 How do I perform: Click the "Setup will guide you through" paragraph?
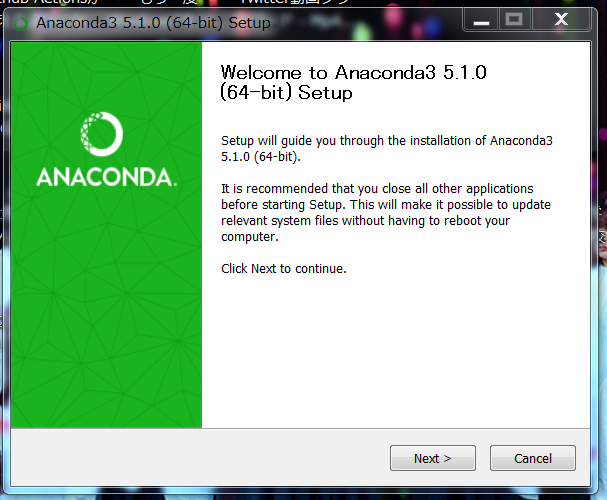pos(387,149)
